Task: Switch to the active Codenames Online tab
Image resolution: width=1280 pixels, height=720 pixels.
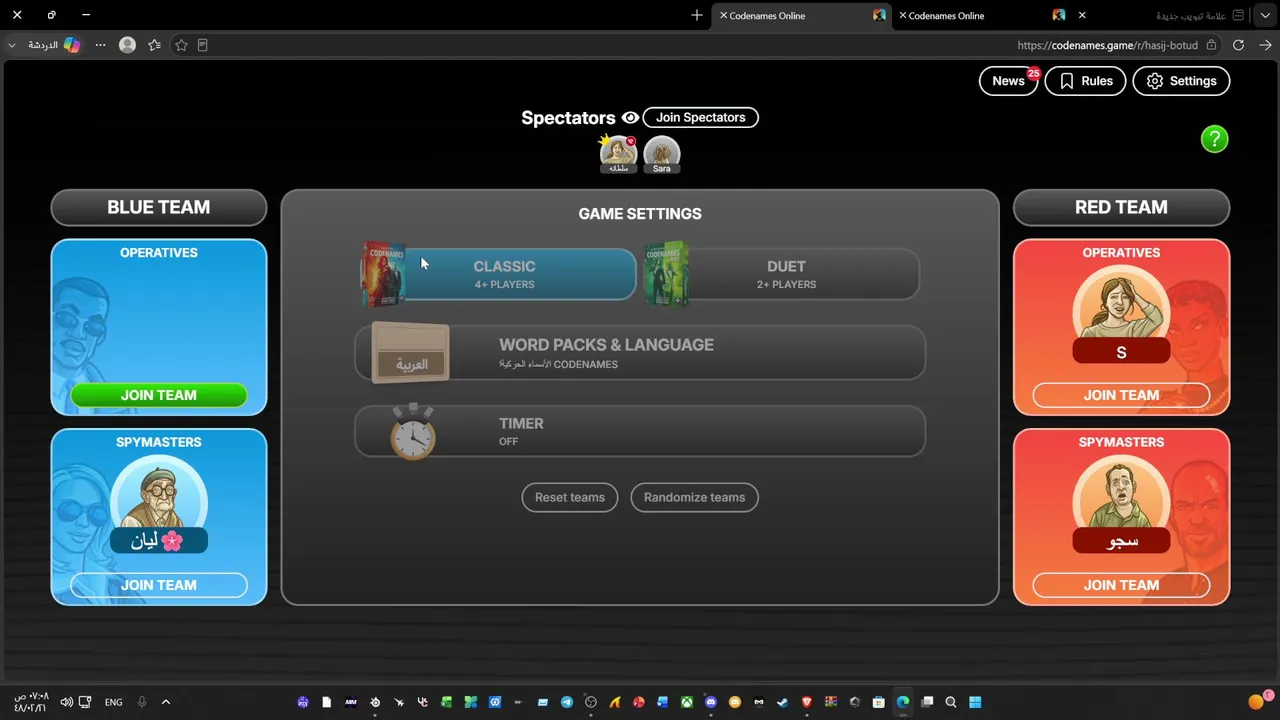Action: [x=800, y=15]
